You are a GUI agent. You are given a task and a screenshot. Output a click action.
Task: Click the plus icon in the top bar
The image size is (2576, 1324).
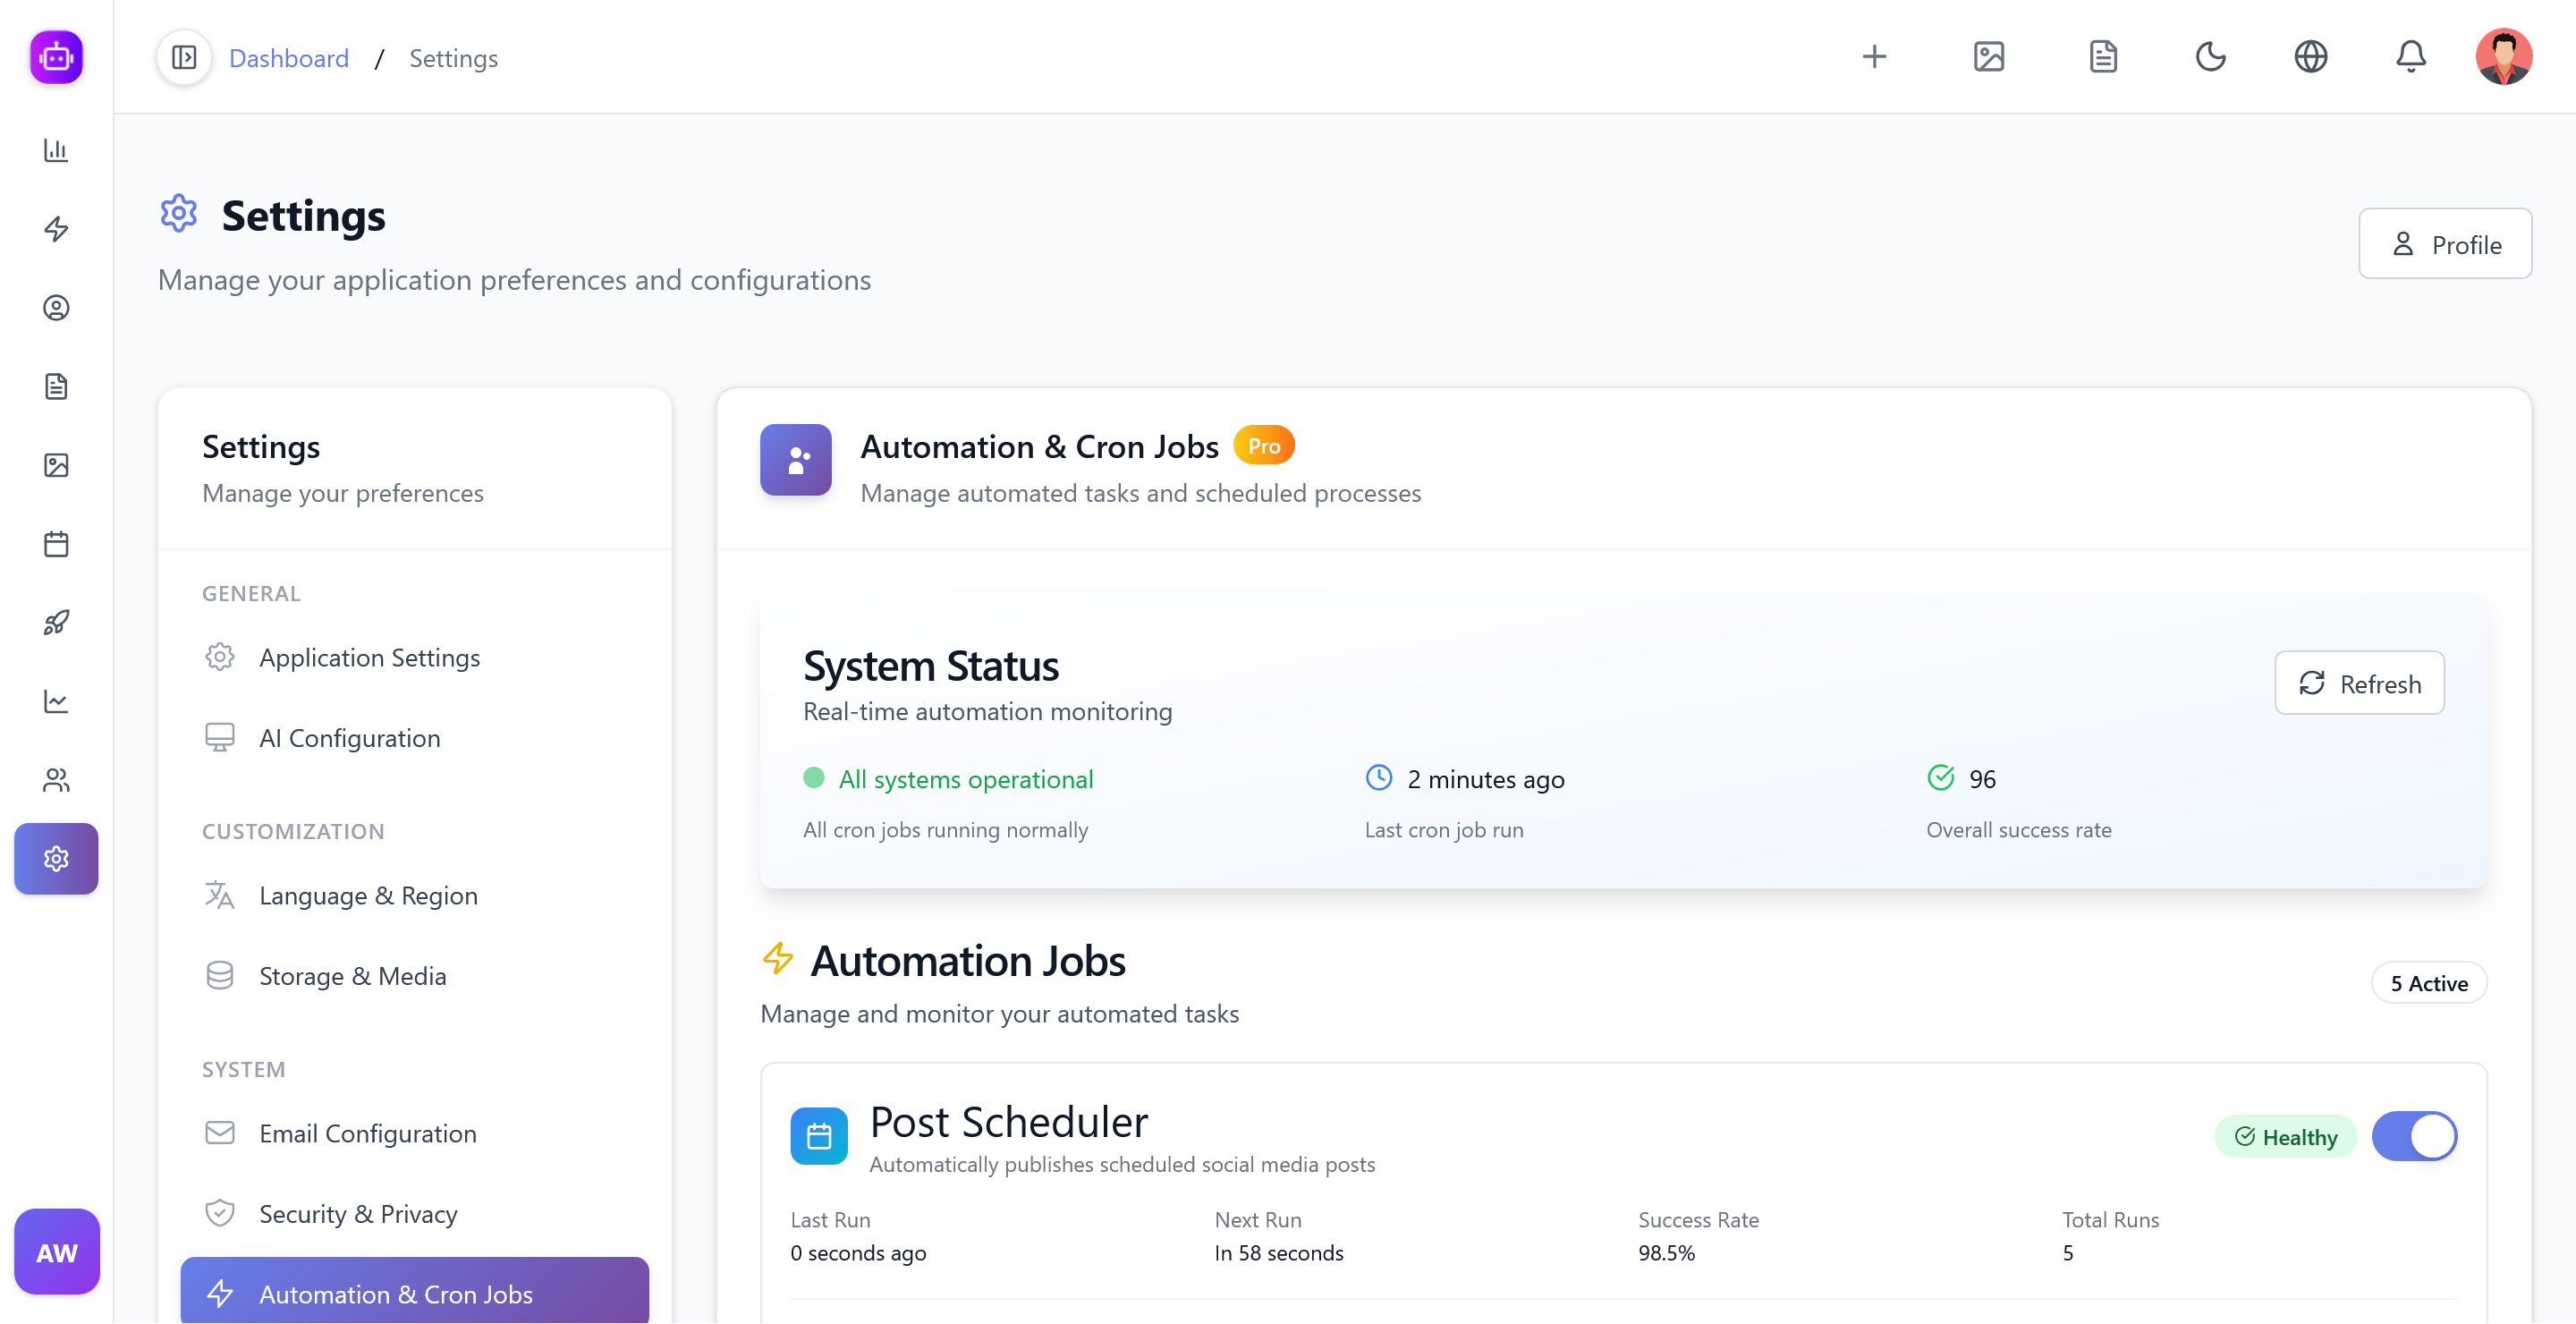coord(1875,57)
